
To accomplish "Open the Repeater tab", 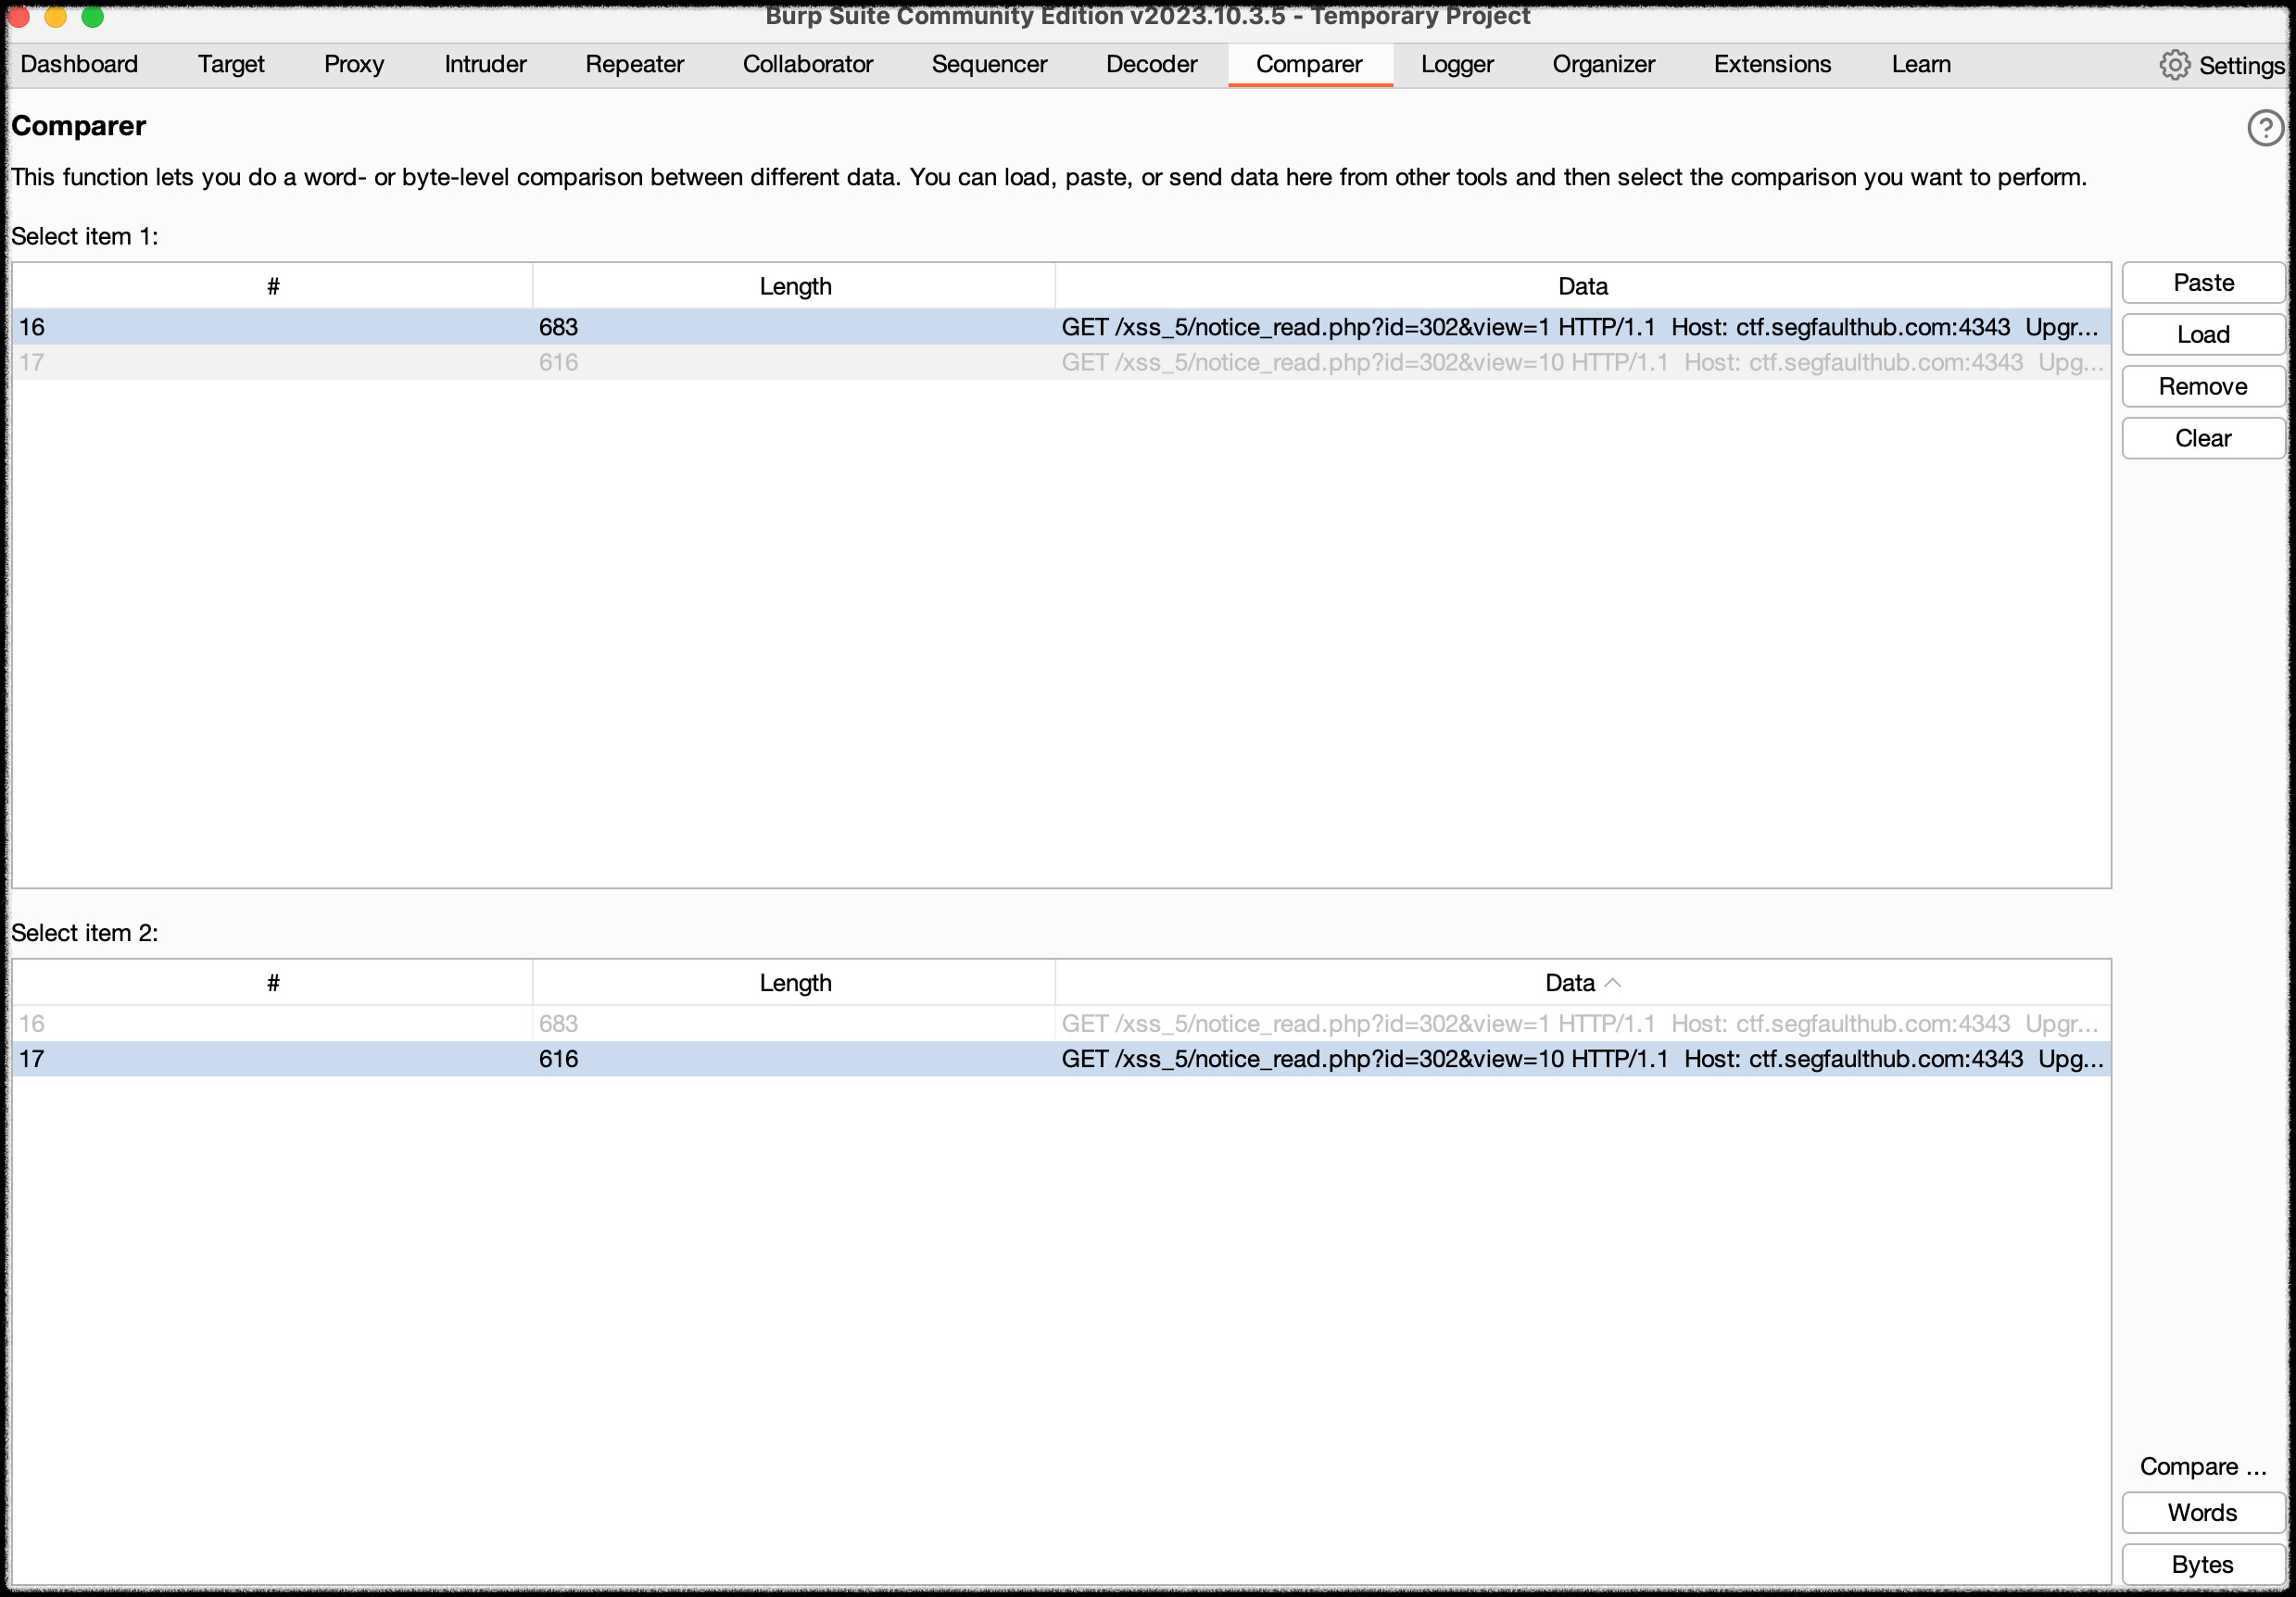I will pyautogui.click(x=634, y=65).
